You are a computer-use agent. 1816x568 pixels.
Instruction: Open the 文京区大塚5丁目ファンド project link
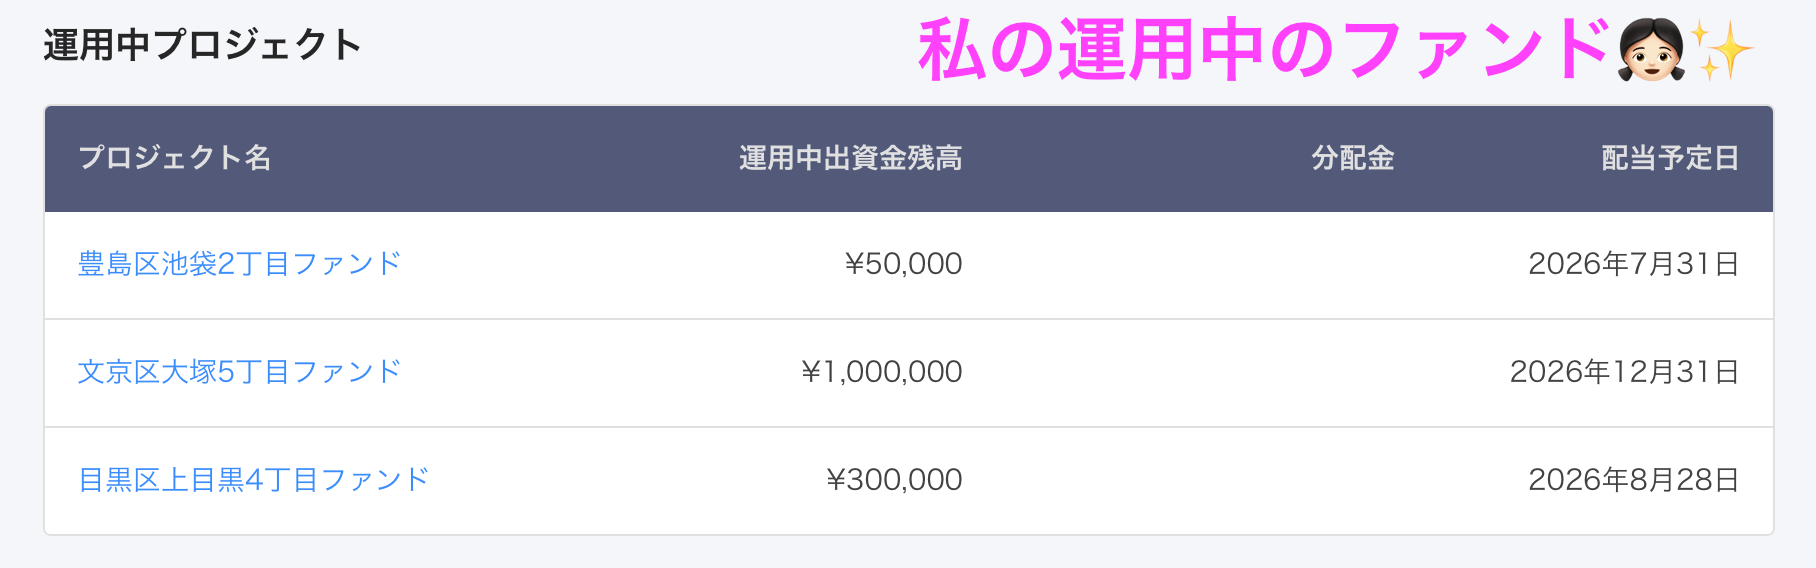point(239,372)
